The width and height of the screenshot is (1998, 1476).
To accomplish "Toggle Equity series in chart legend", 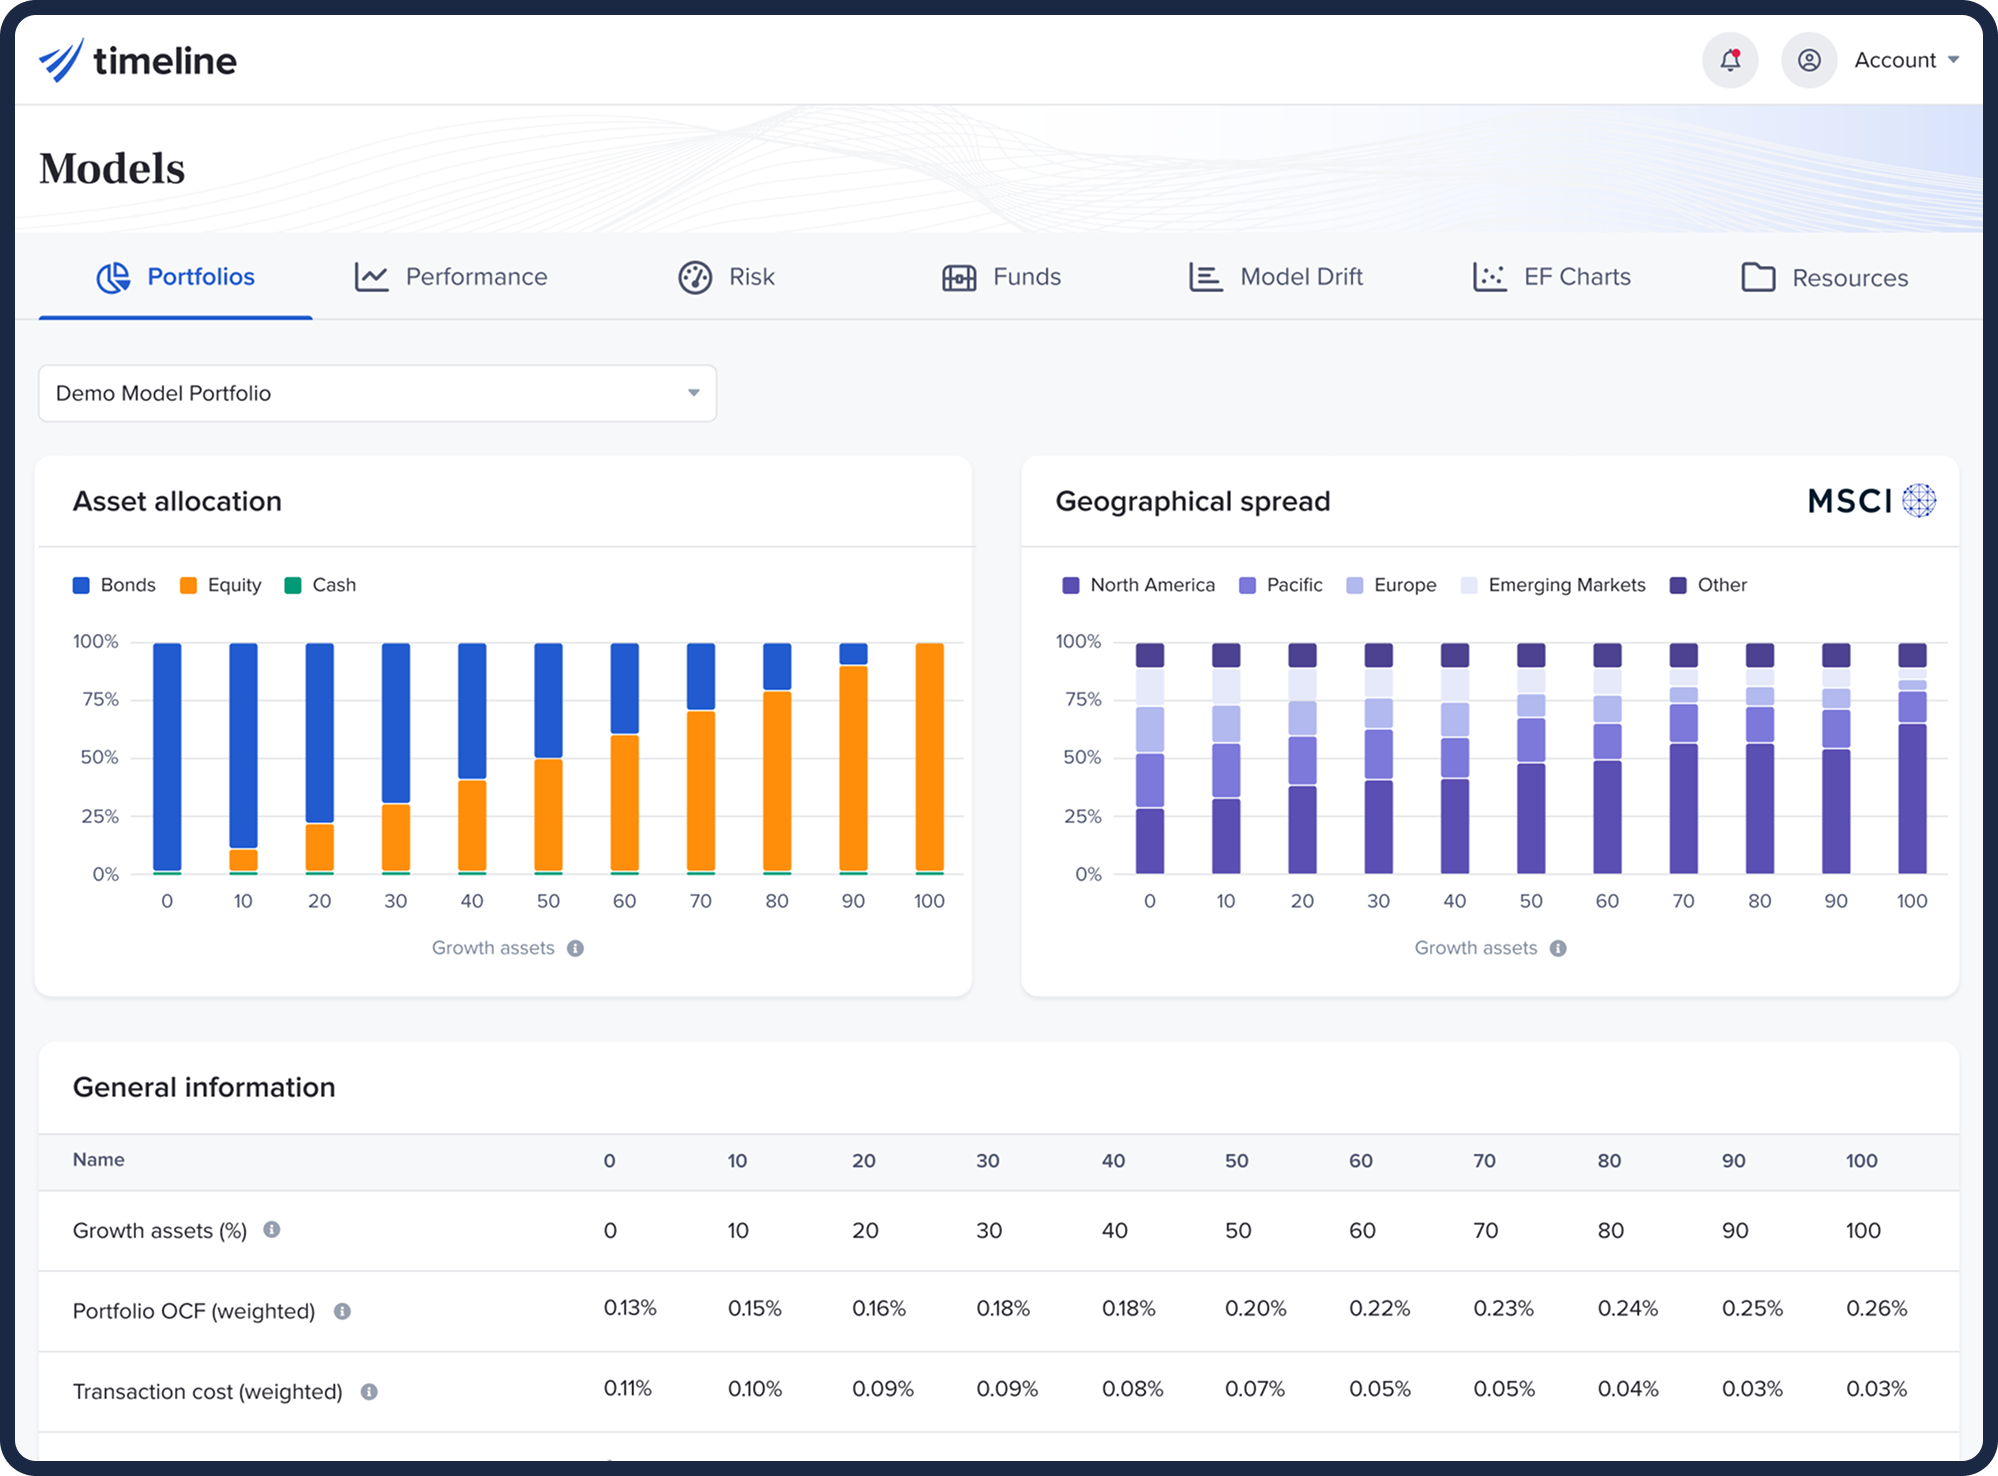I will (221, 585).
